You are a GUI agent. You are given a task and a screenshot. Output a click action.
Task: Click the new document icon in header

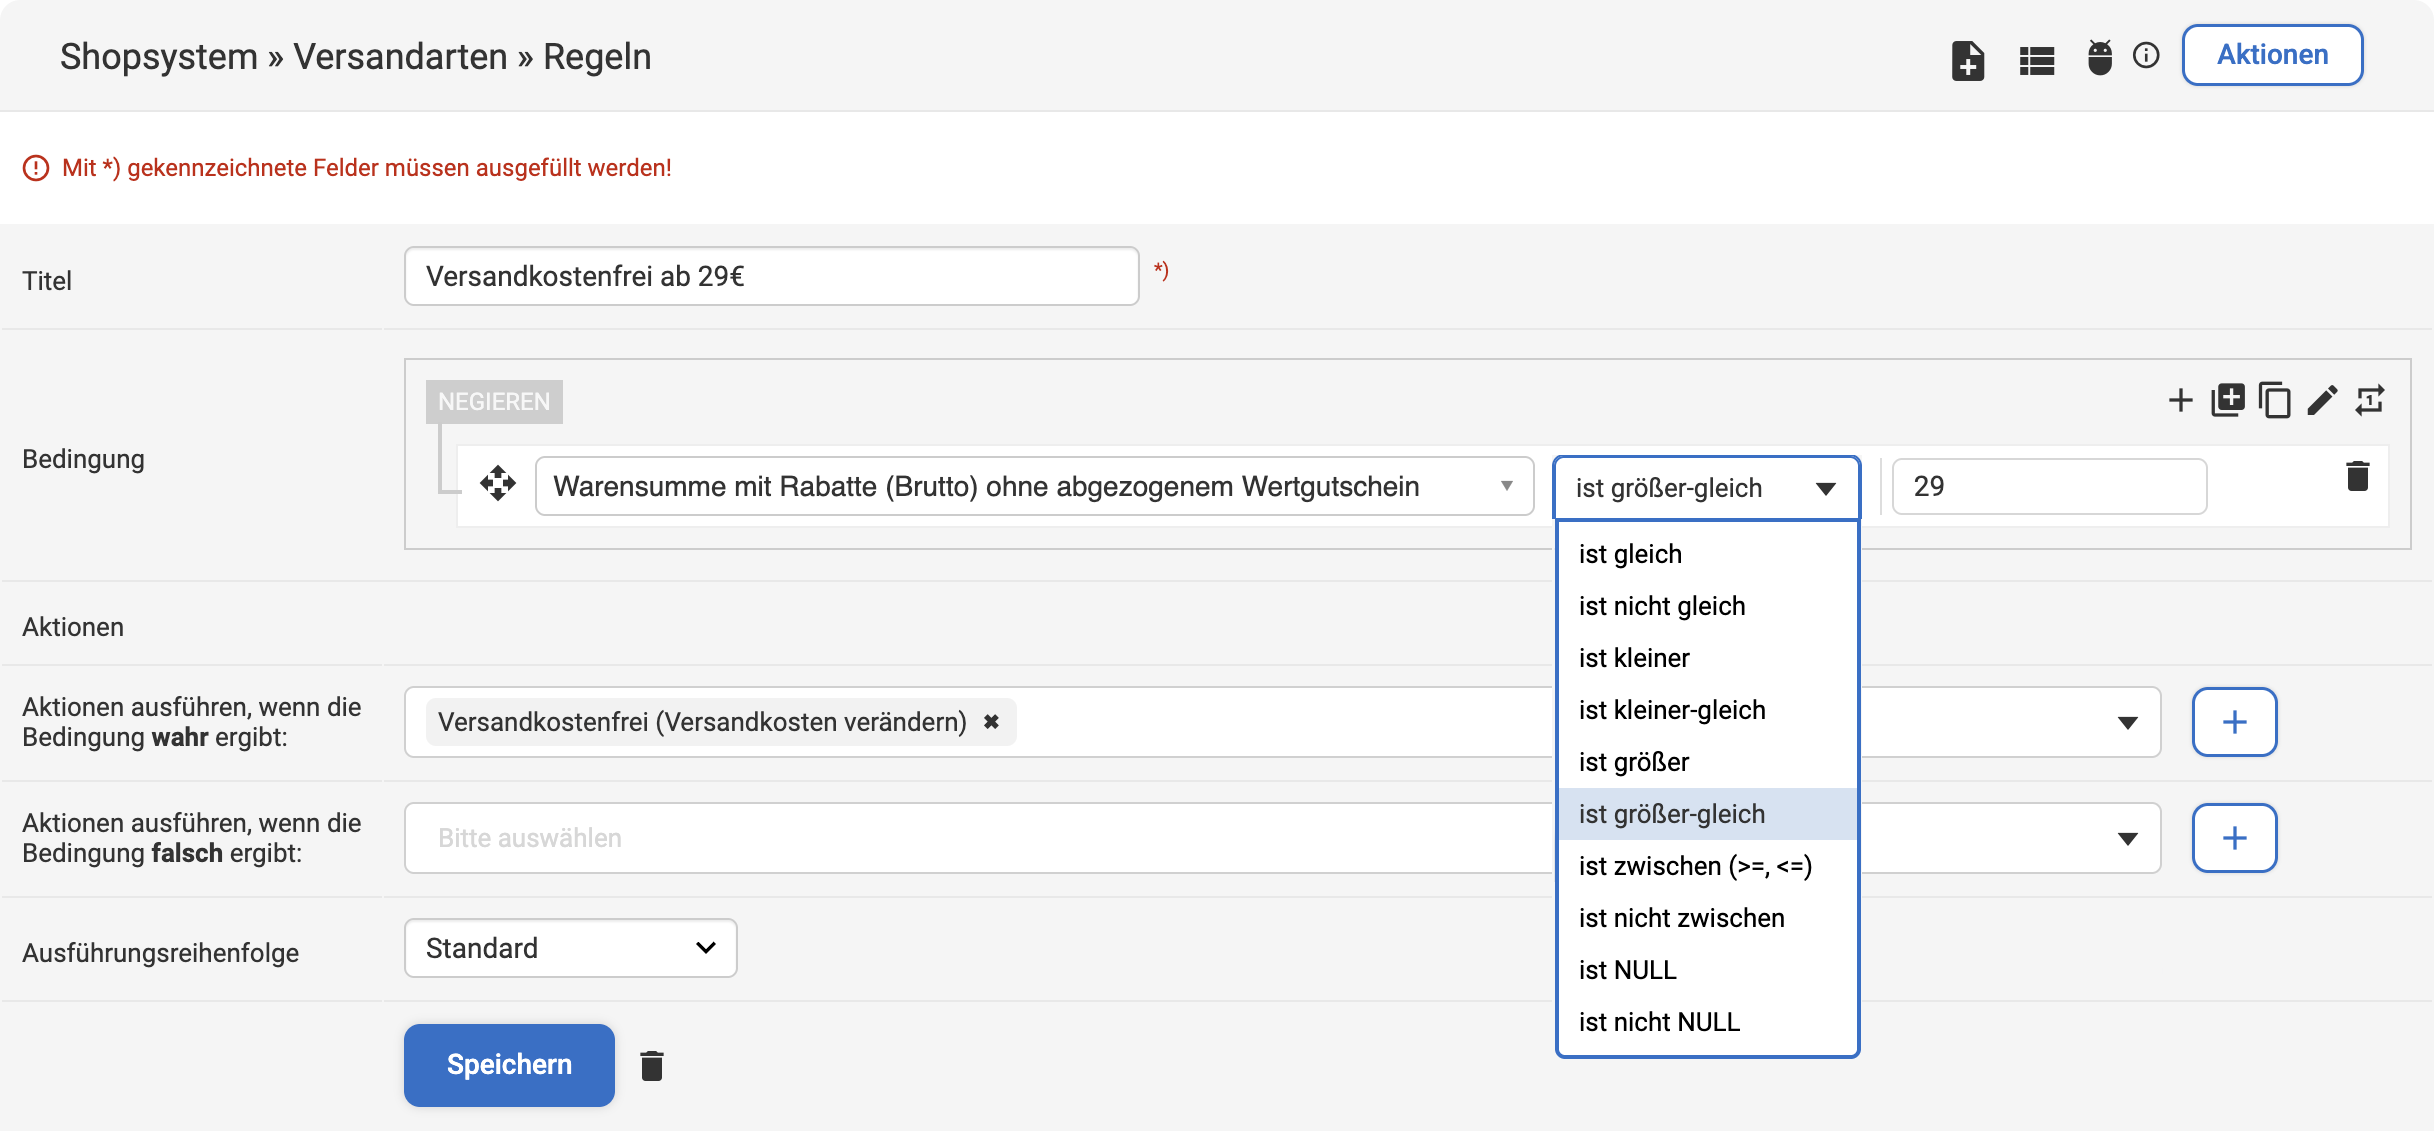(x=1967, y=60)
